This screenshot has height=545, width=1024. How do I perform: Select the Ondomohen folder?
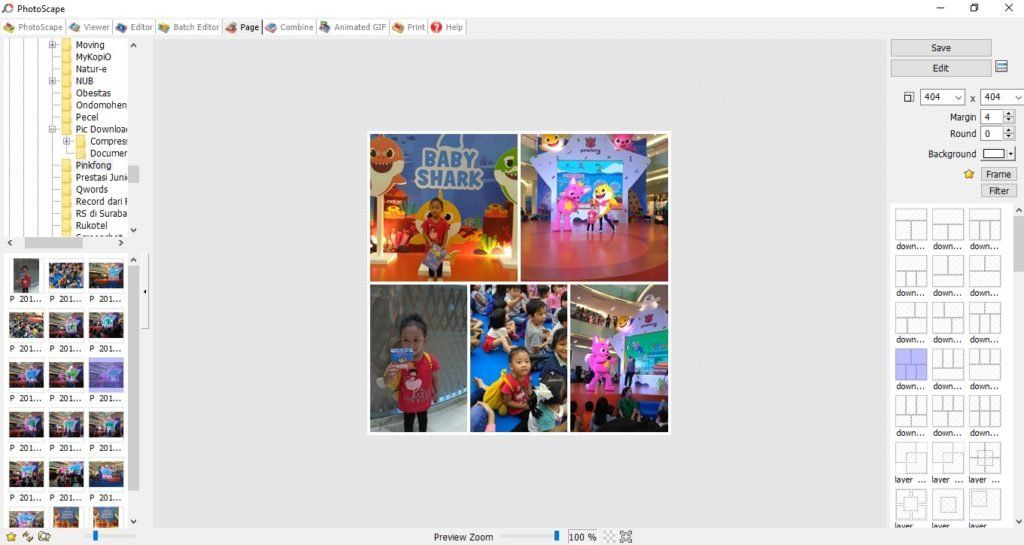(101, 105)
